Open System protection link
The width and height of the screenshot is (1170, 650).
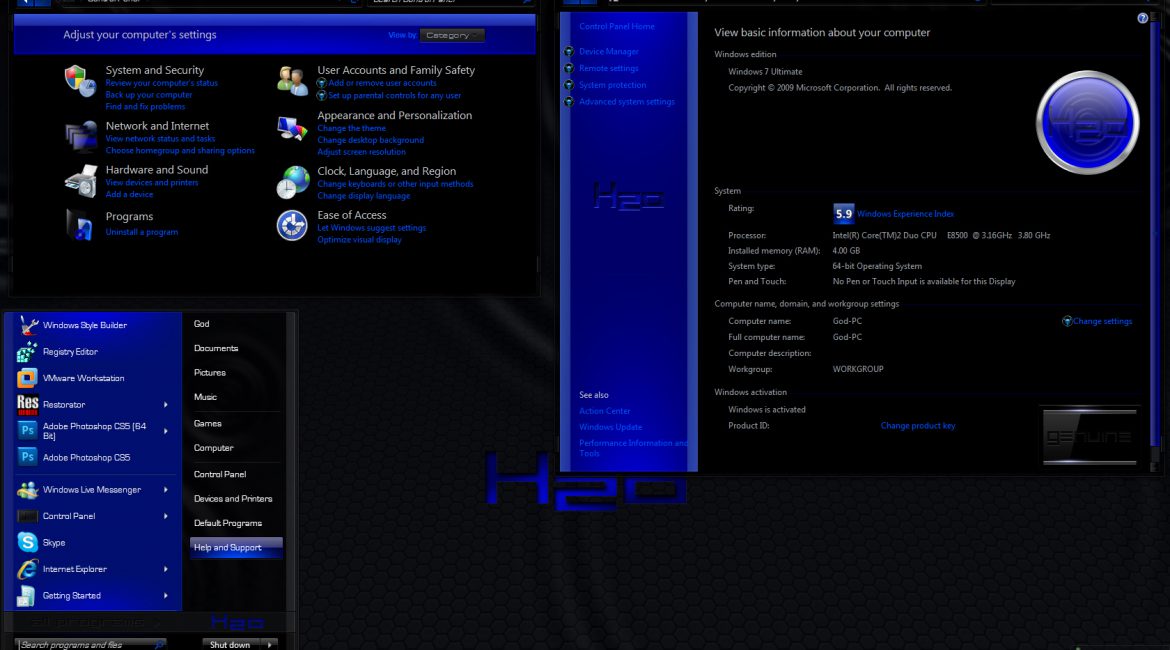(613, 85)
